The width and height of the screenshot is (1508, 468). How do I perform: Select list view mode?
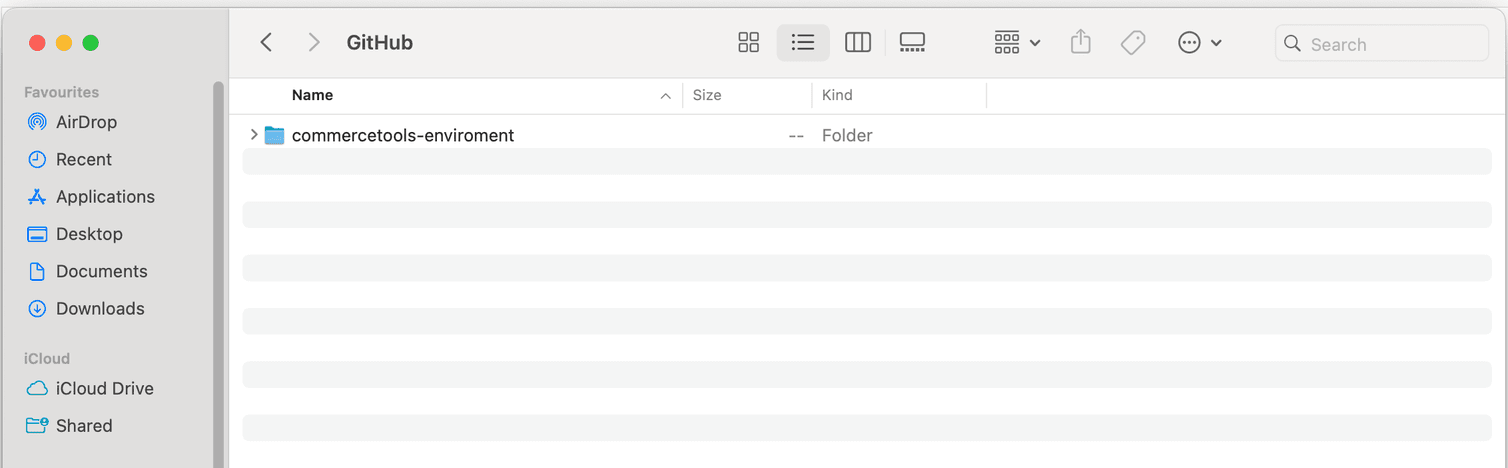(x=803, y=43)
